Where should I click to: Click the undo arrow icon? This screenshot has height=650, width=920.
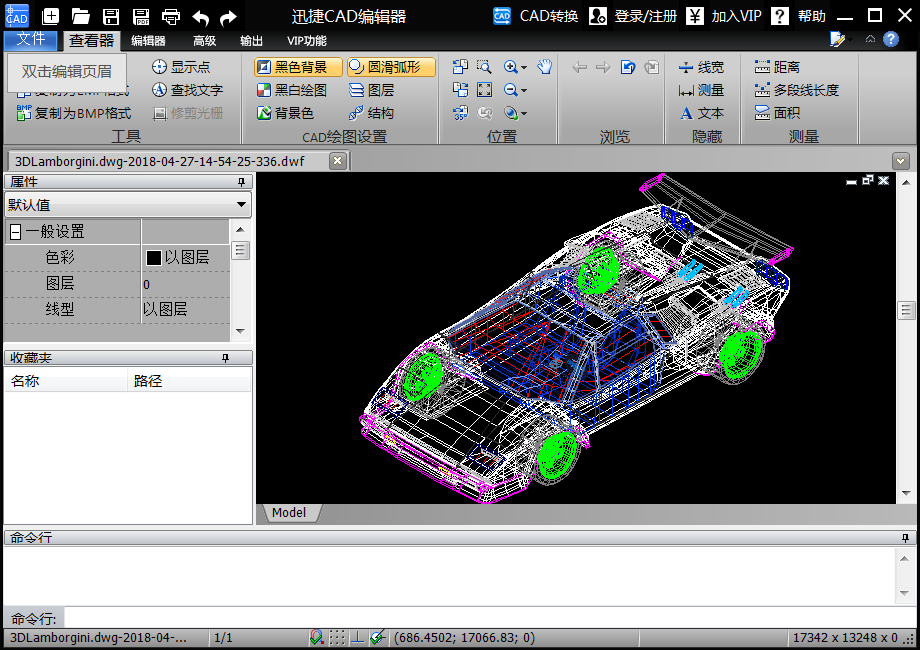201,16
